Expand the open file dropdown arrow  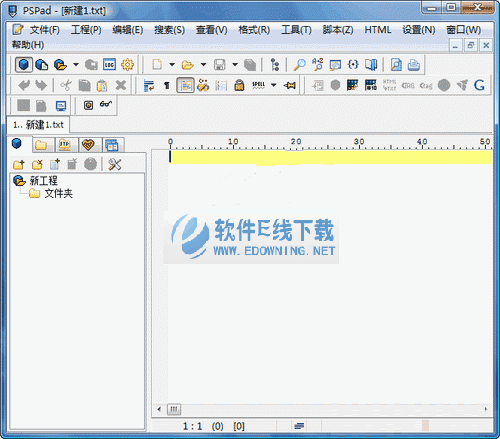tap(203, 65)
